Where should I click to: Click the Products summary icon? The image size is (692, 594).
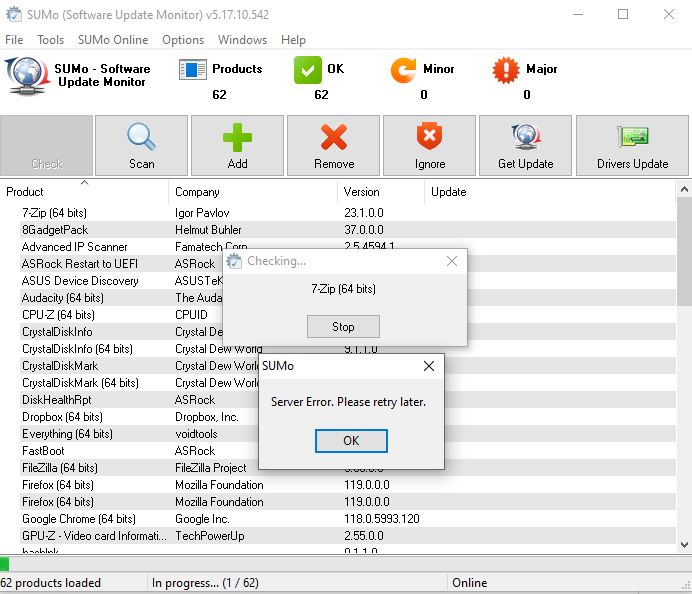tap(193, 70)
